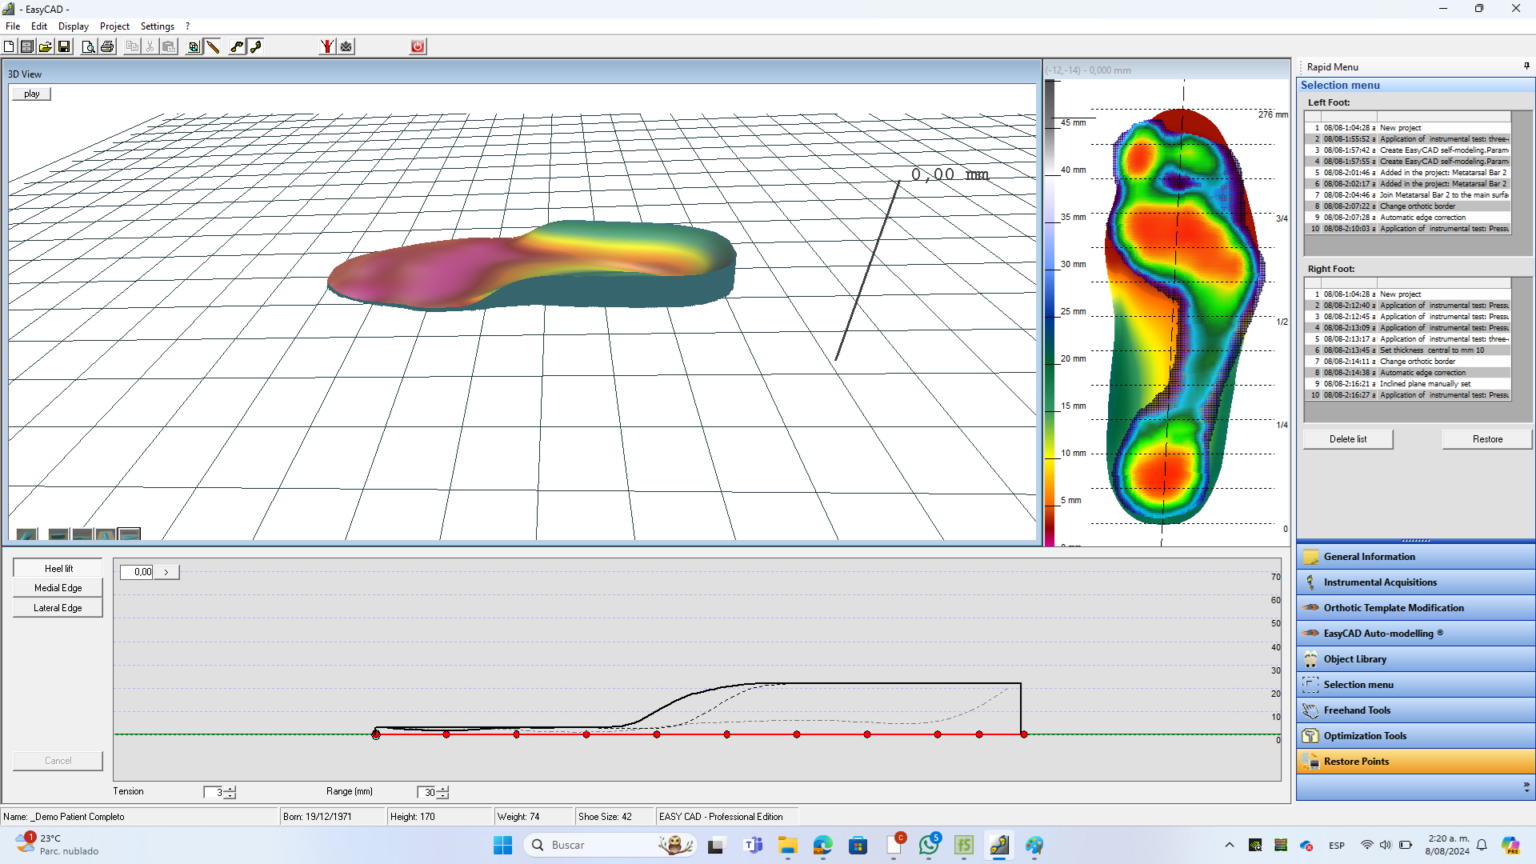
Task: Open the Settings menu
Action: [158, 26]
